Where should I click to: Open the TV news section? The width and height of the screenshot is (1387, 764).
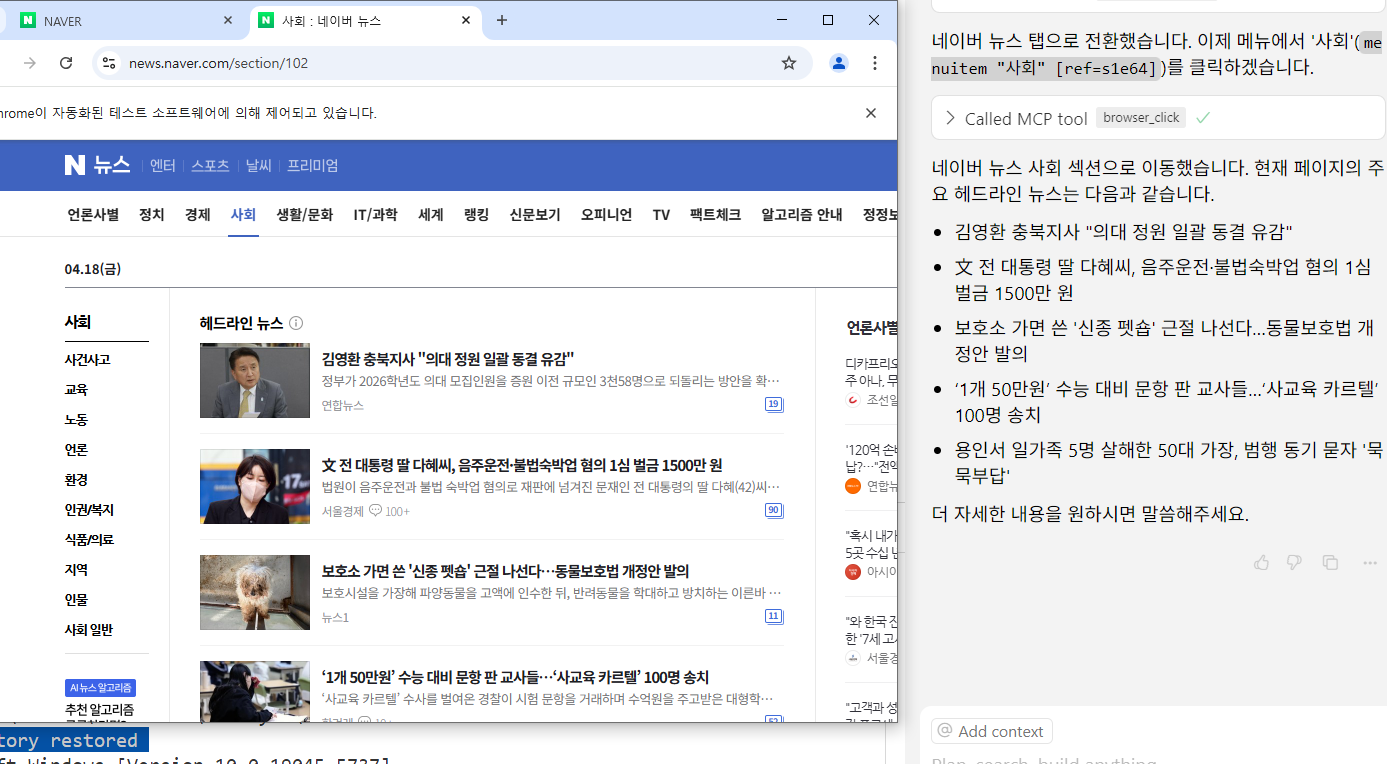661,214
